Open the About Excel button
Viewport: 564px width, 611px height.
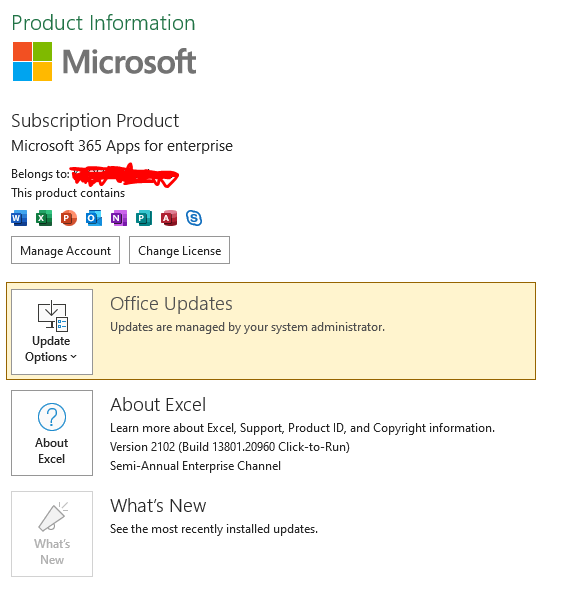(x=52, y=433)
